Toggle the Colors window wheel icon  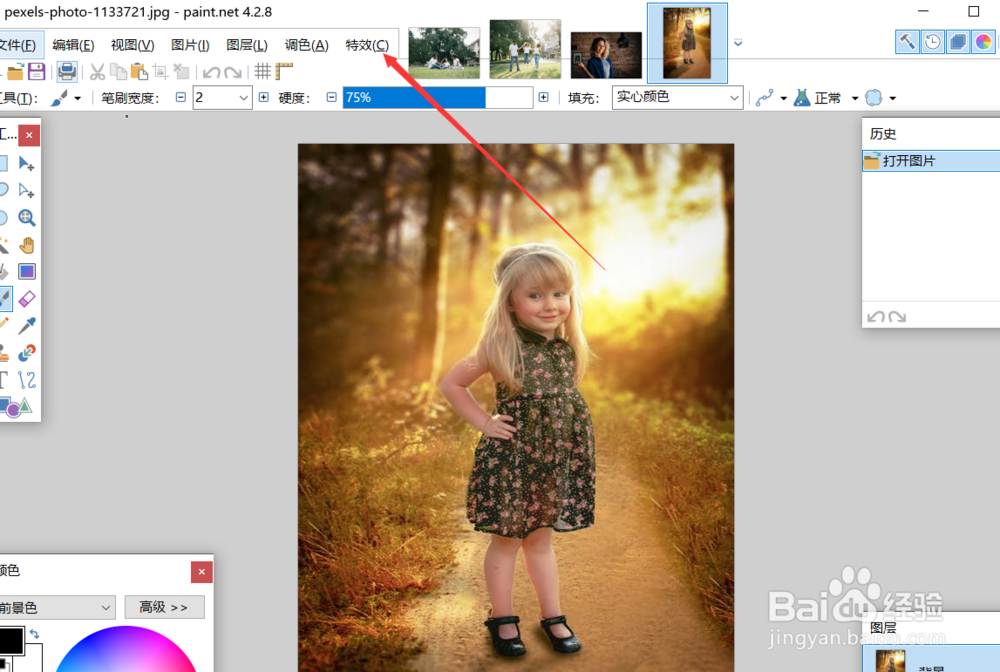983,43
